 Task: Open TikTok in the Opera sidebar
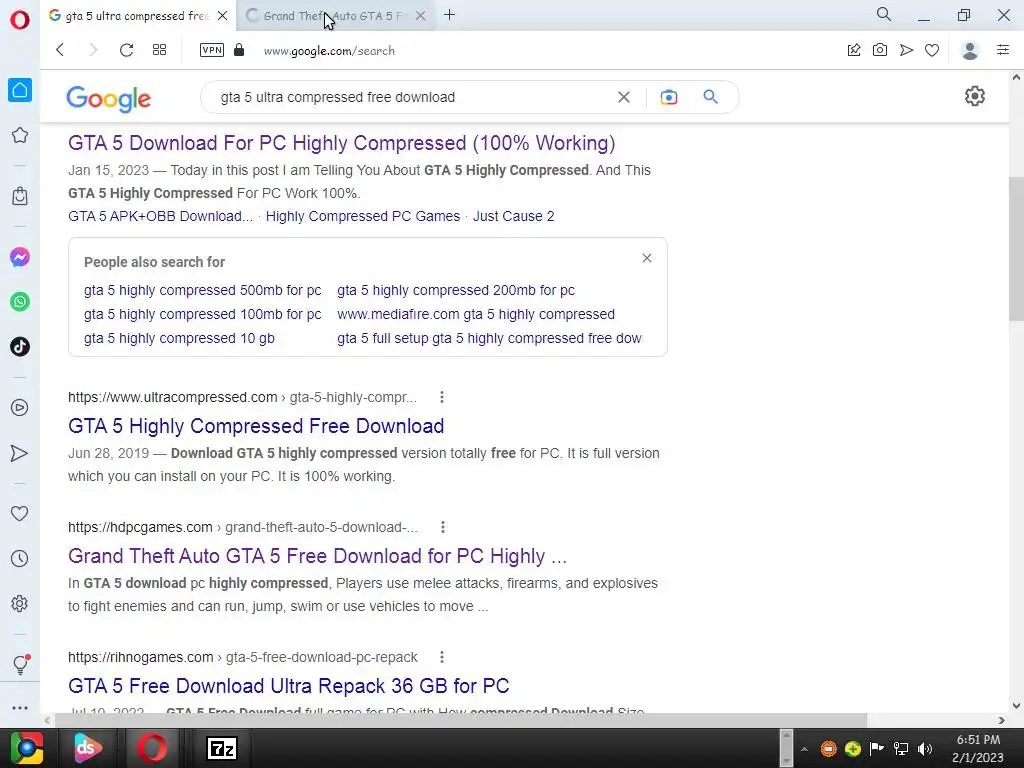[20, 346]
